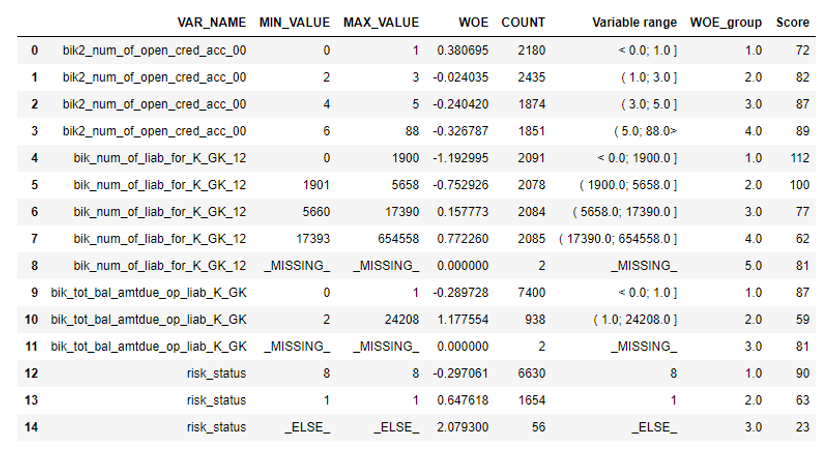The width and height of the screenshot is (838, 449).
Task: Click variable range ( 17390.0; 654558.0 ]
Action: [618, 238]
